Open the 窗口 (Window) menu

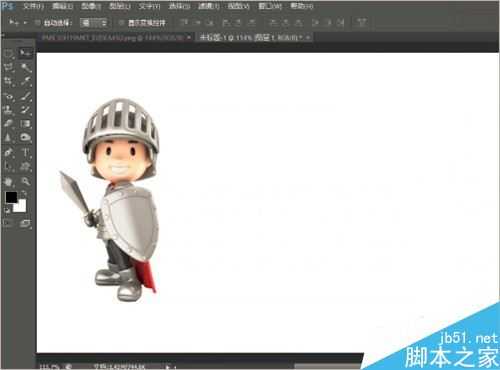coord(270,6)
